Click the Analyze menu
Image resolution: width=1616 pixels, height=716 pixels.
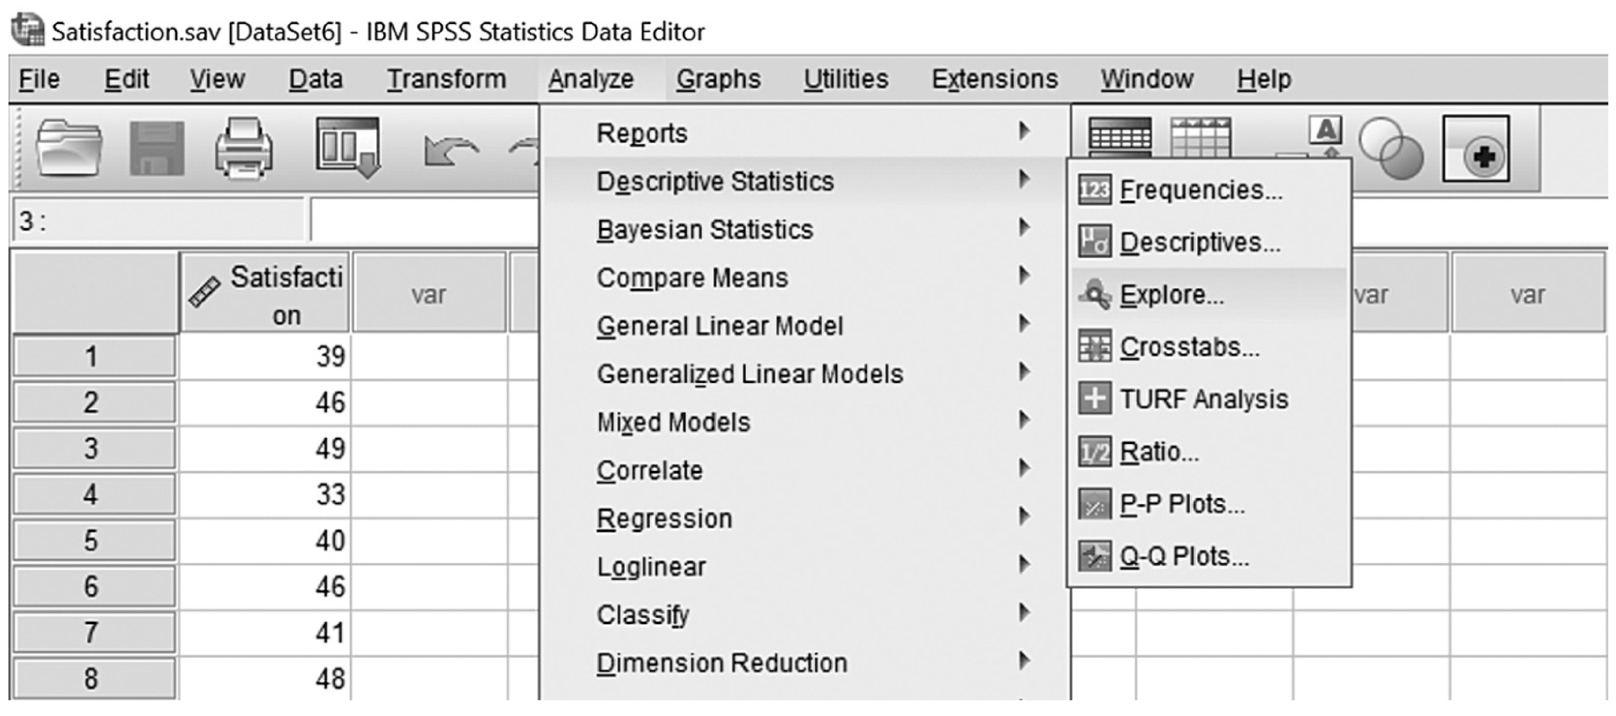(x=591, y=79)
